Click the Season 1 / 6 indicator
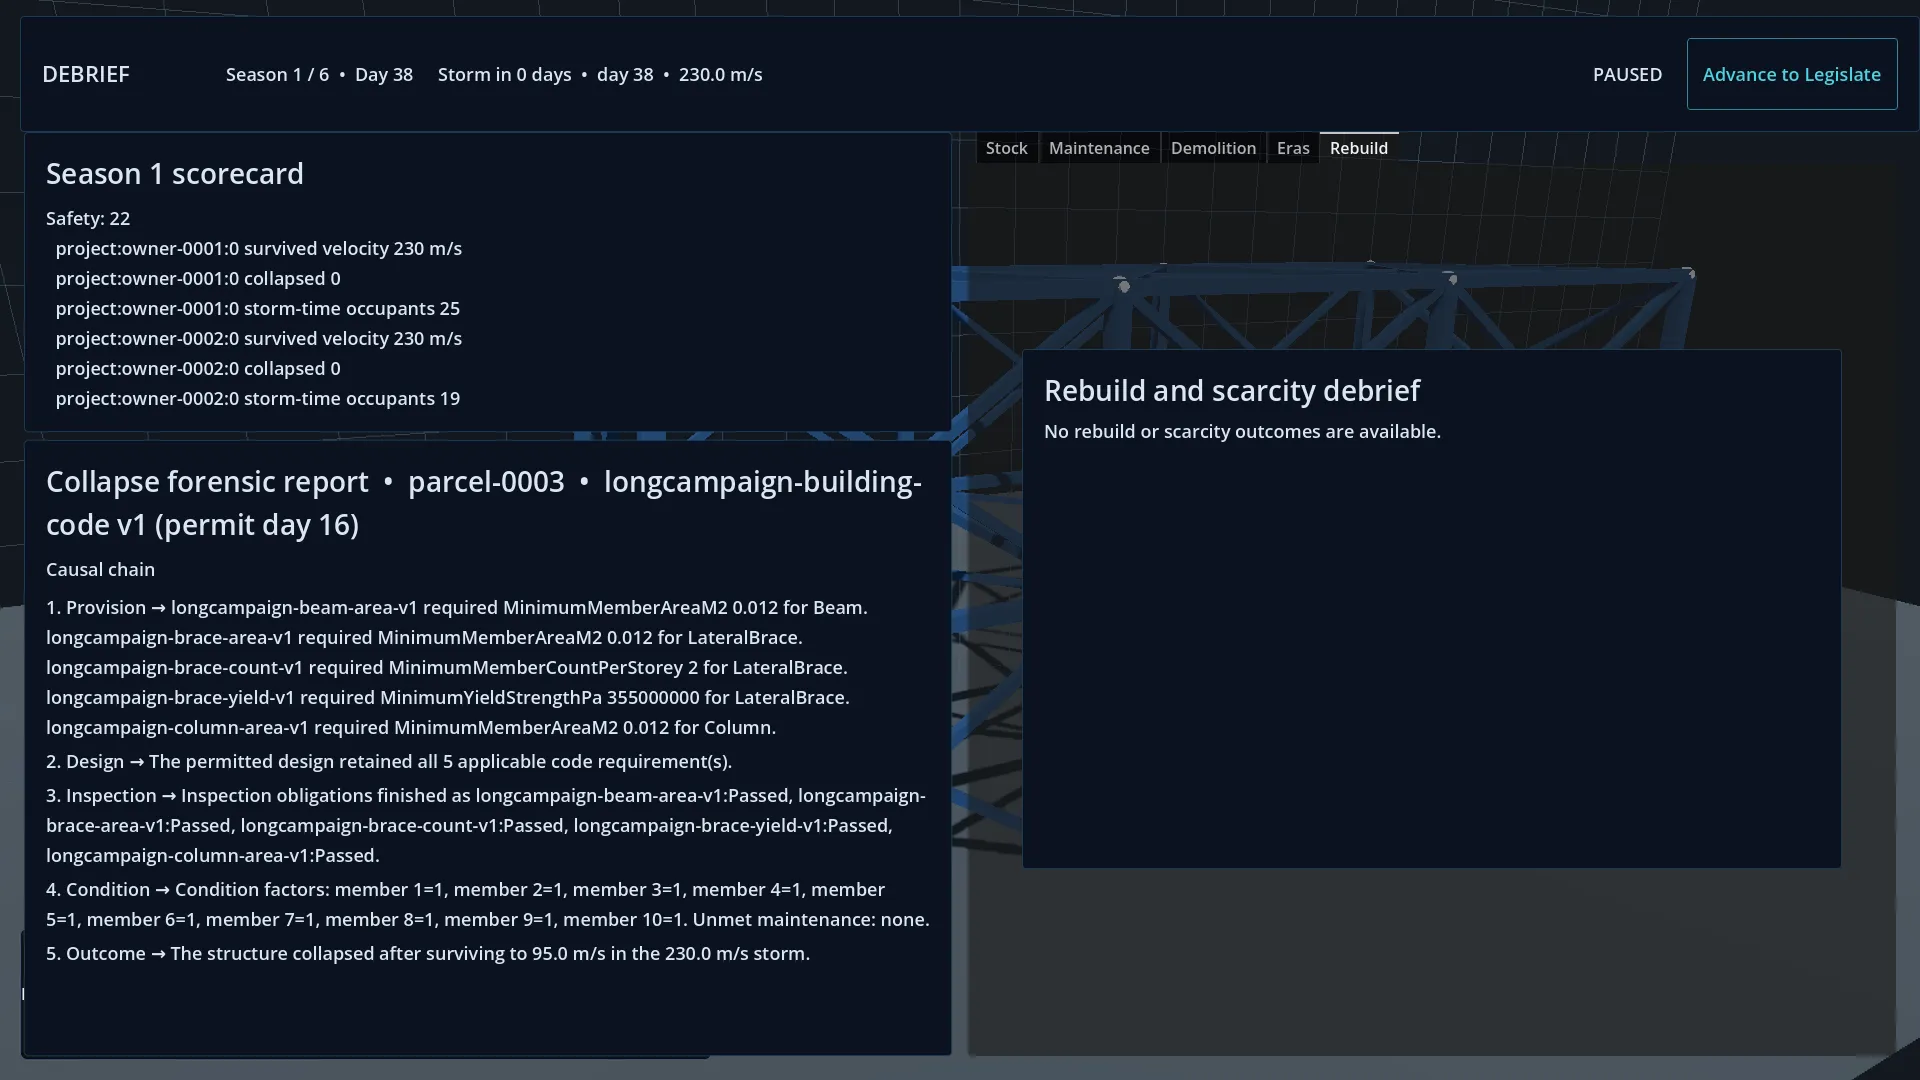This screenshot has width=1920, height=1080. [277, 75]
